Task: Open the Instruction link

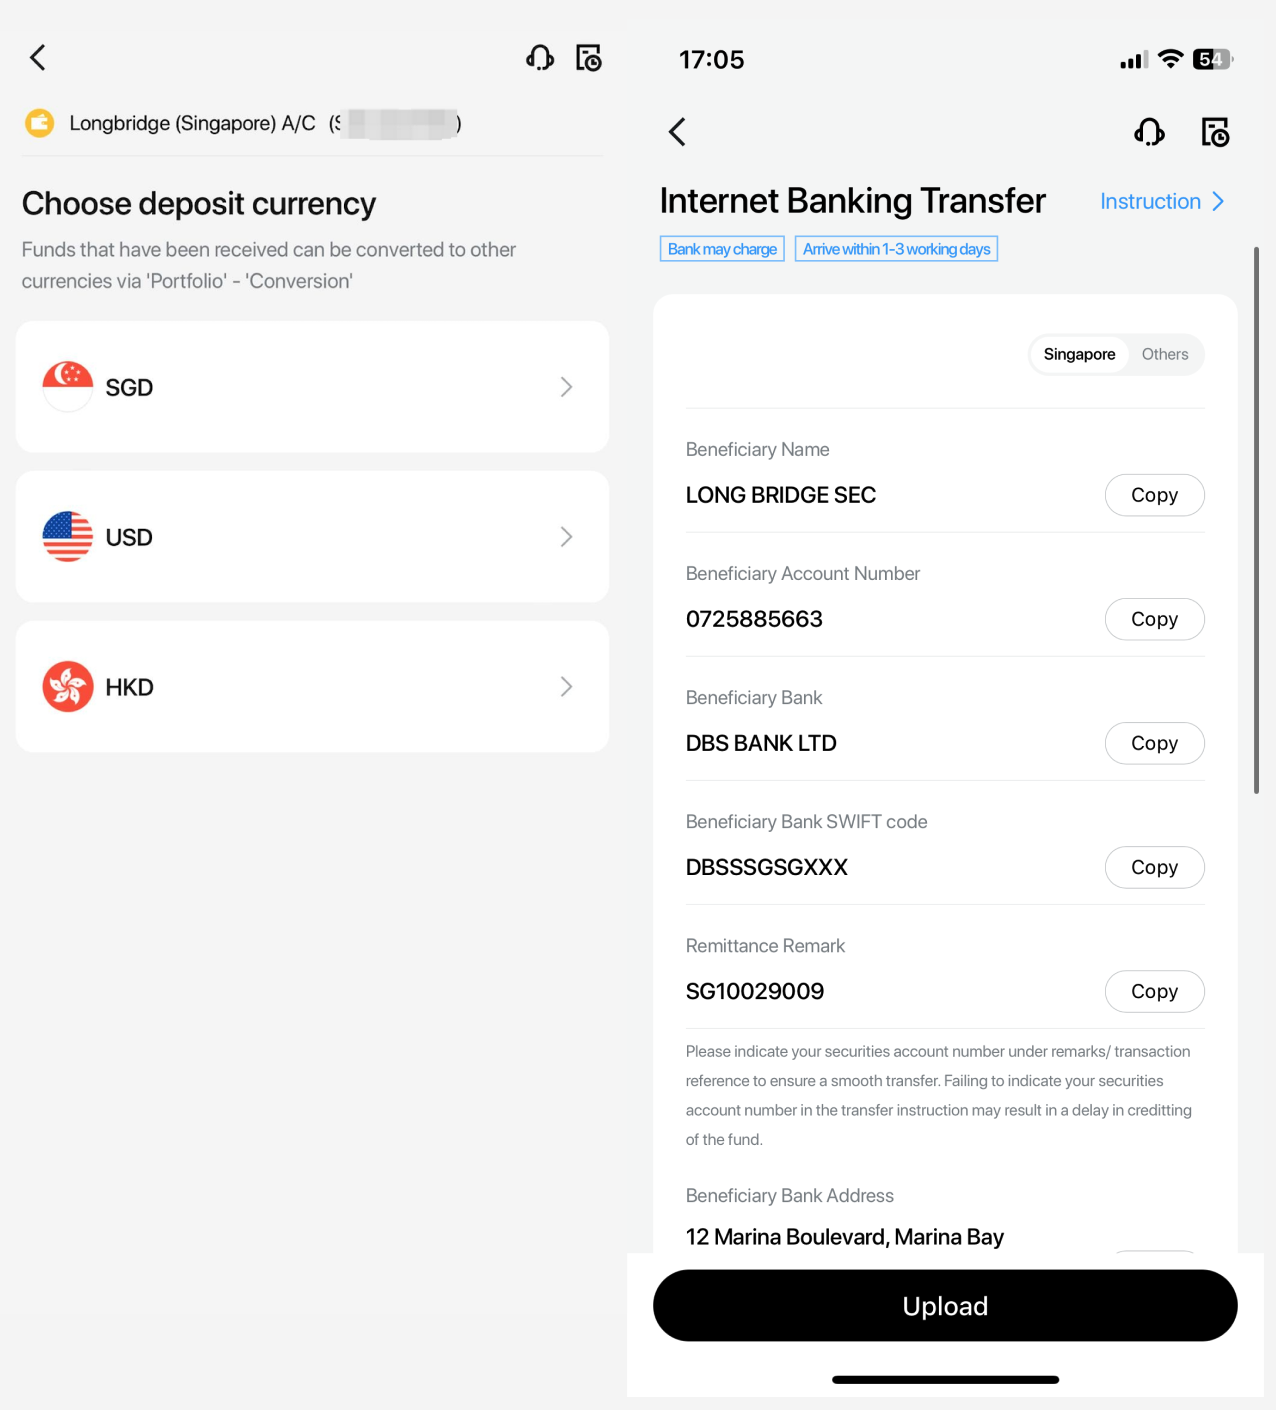Action: [1162, 202]
